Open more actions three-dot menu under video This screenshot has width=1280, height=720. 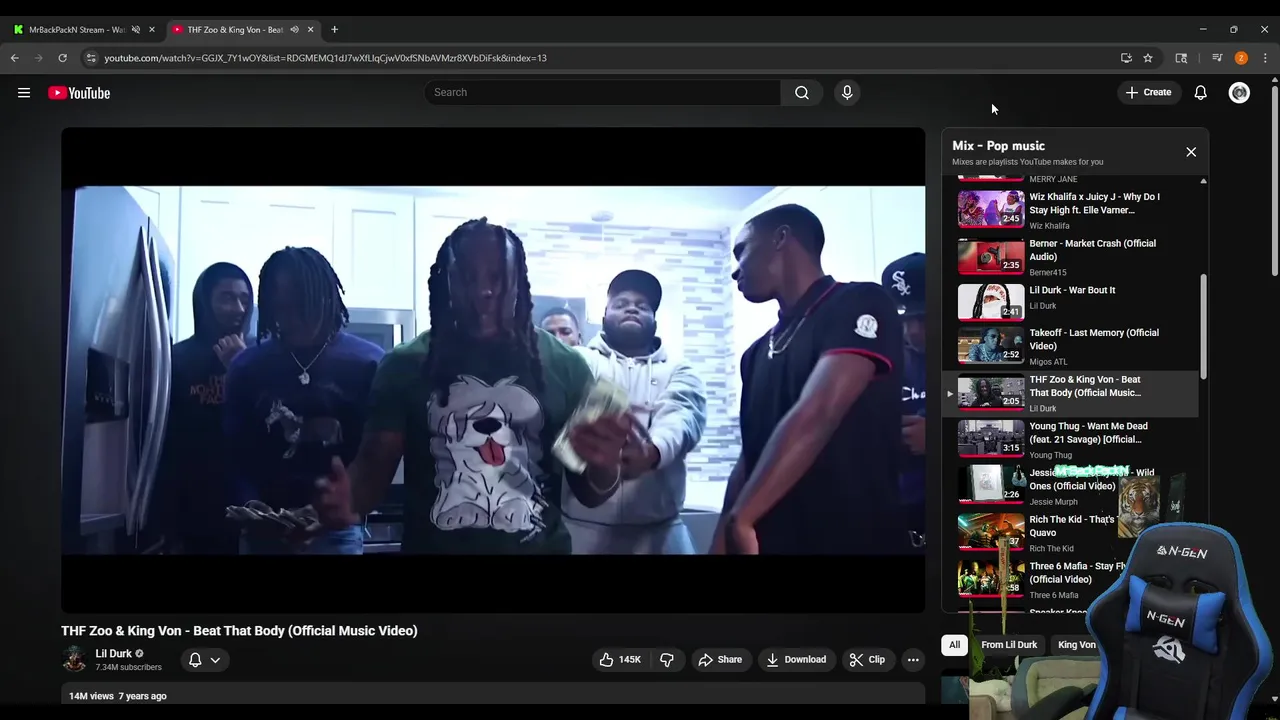912,660
